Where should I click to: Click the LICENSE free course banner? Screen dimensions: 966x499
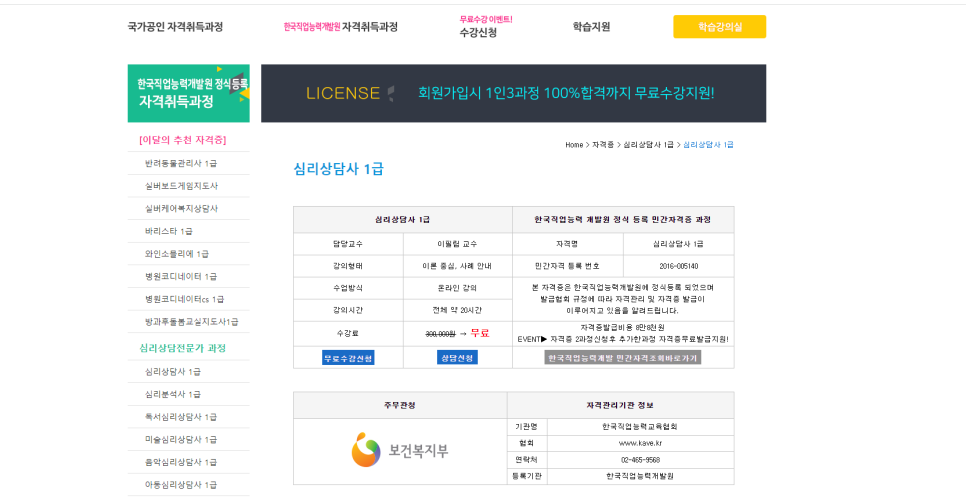pyautogui.click(x=513, y=93)
